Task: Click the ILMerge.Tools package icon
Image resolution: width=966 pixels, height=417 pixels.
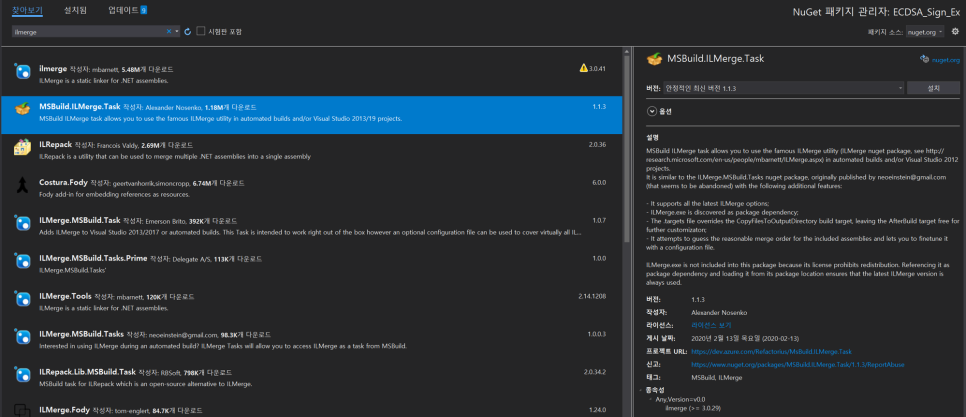Action: click(23, 299)
